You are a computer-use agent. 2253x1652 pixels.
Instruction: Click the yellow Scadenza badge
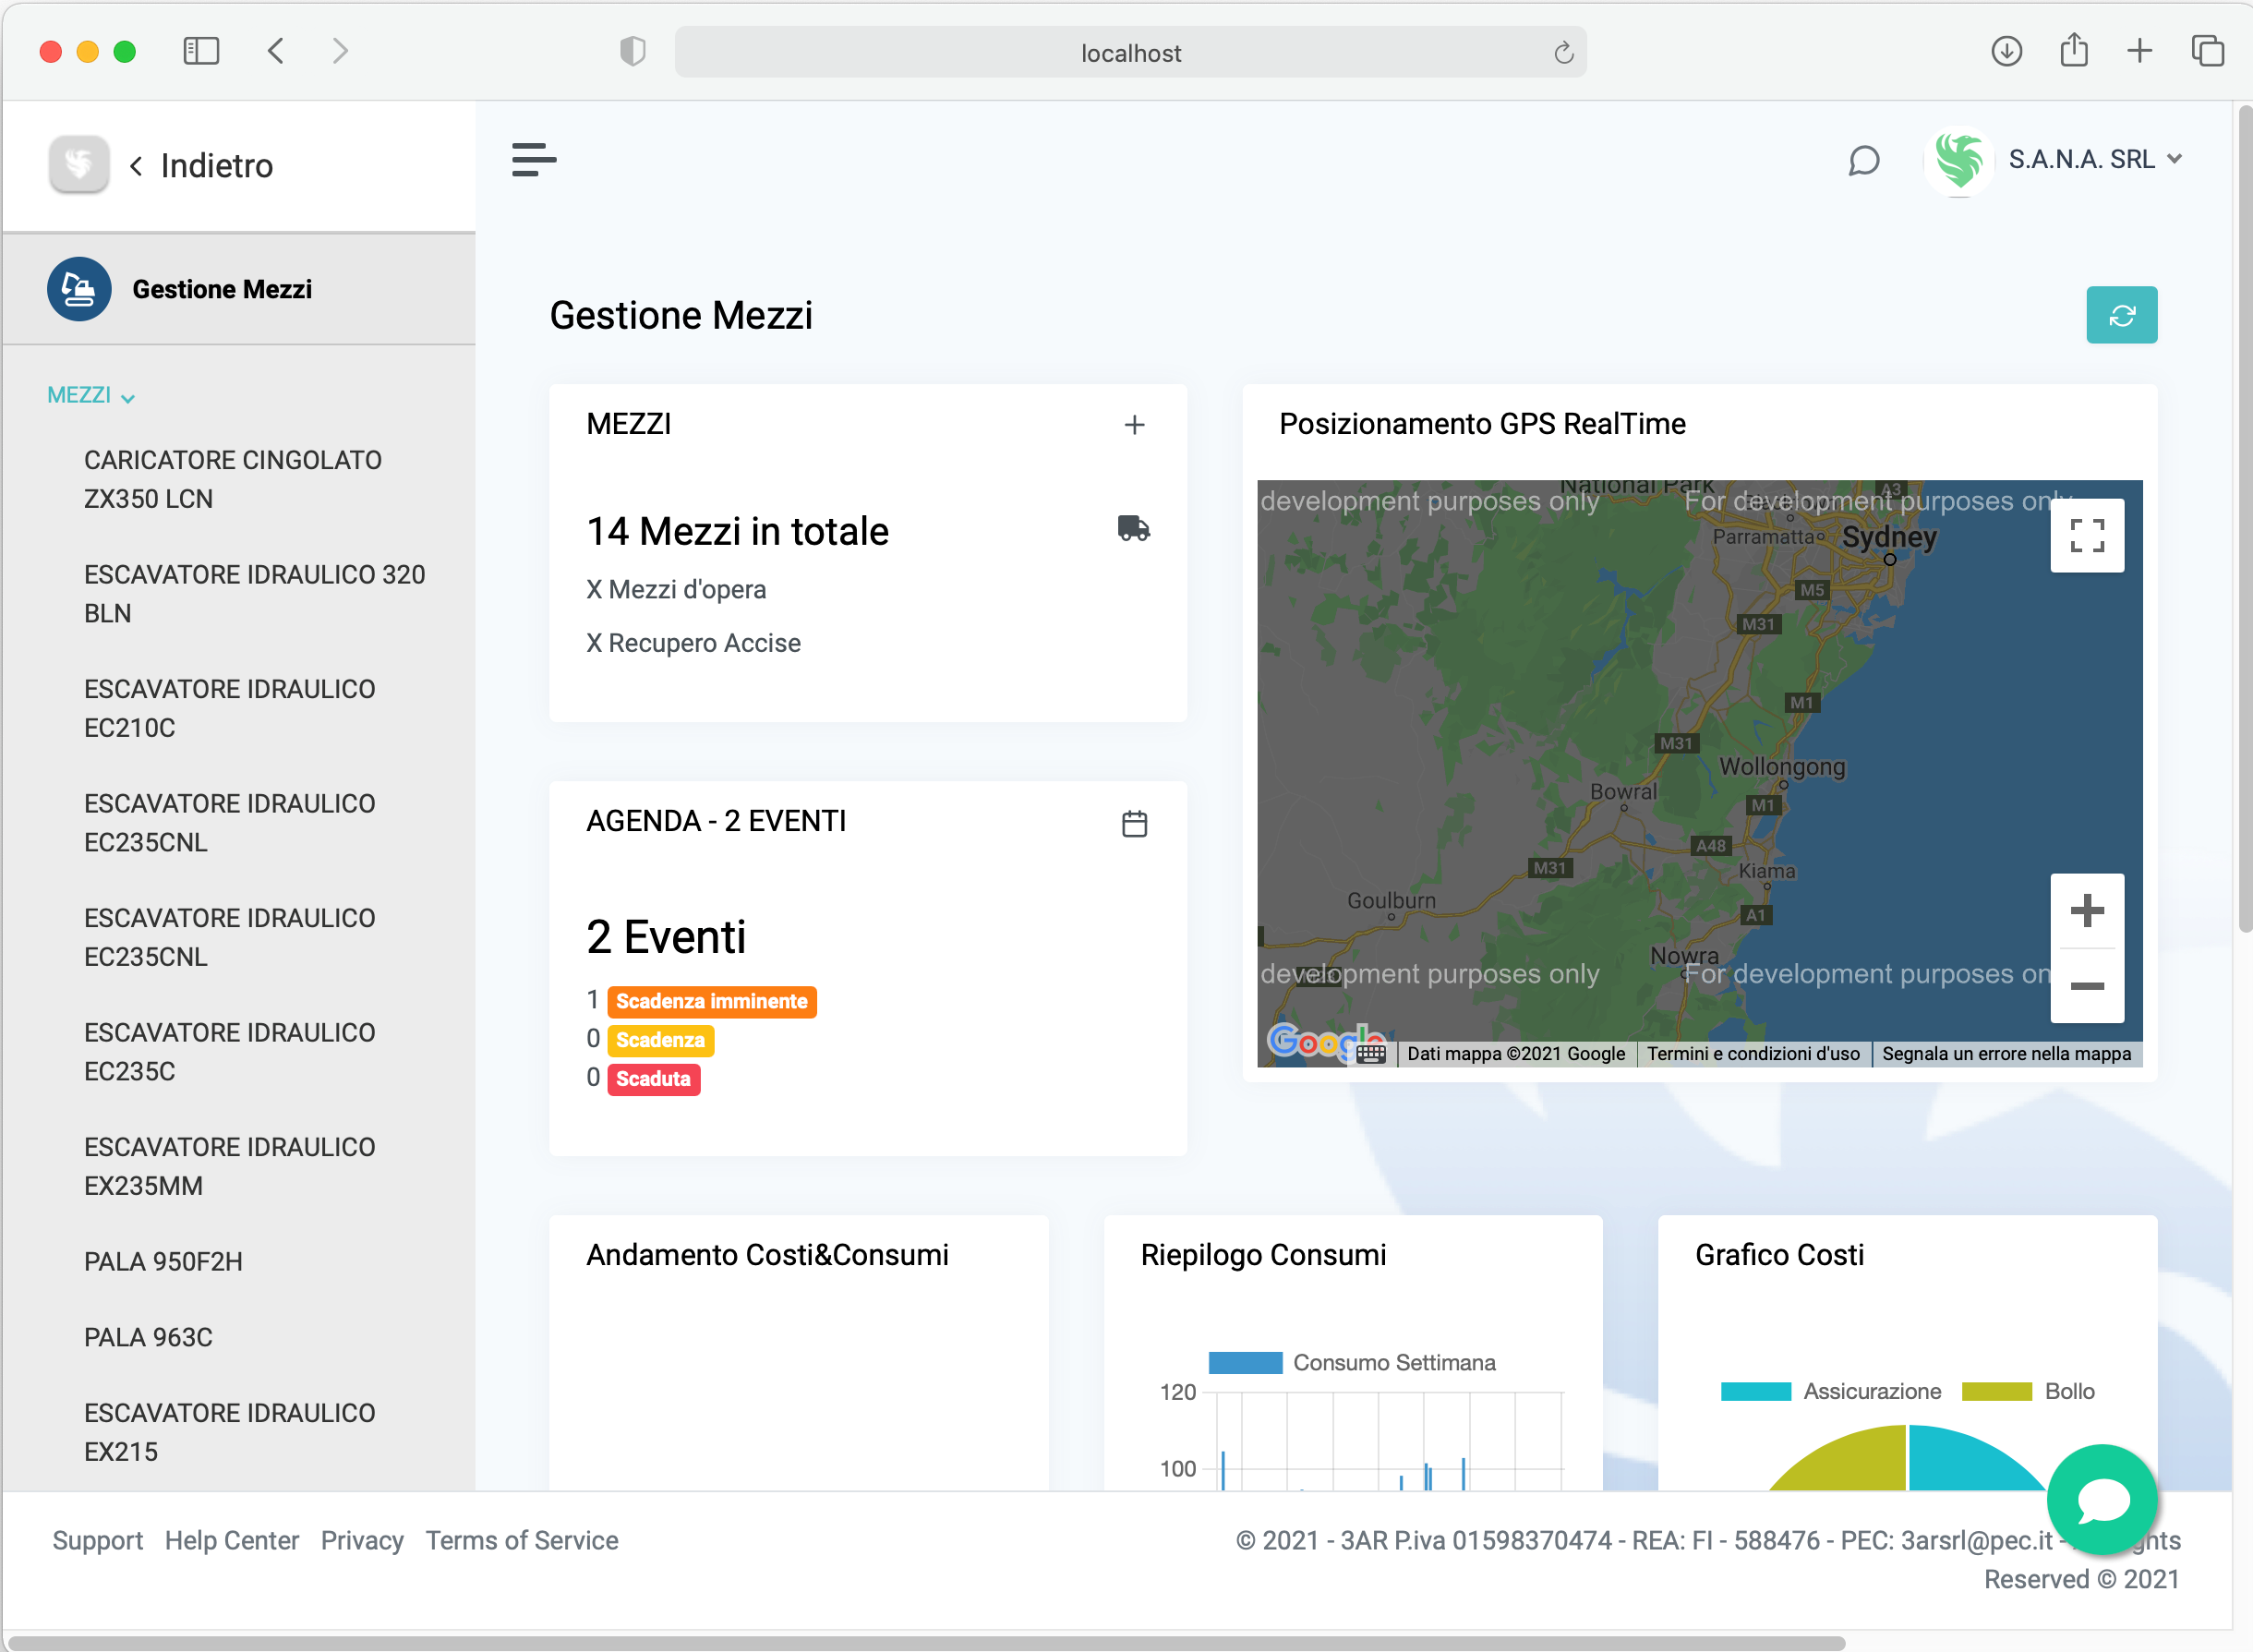(660, 1041)
